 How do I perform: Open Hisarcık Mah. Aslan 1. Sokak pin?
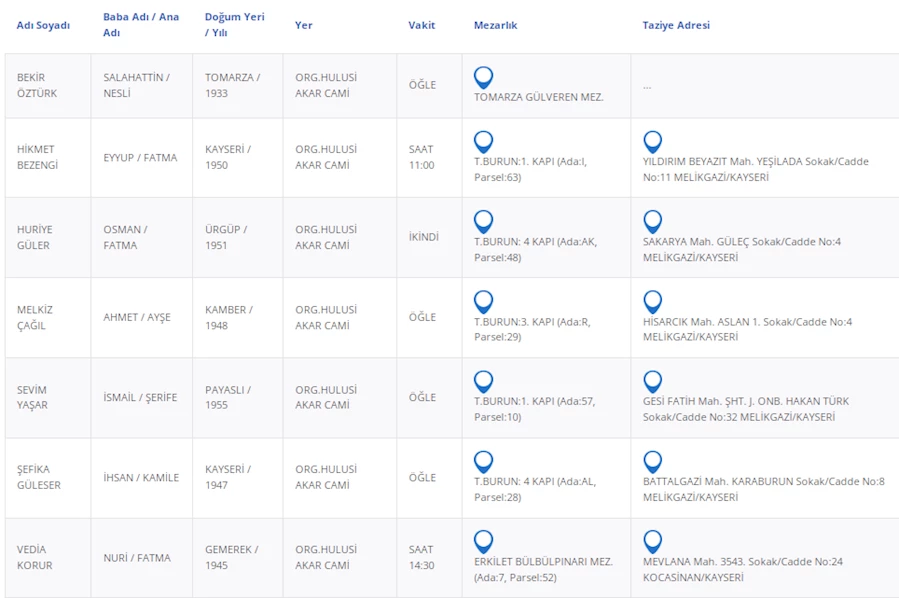tap(652, 301)
